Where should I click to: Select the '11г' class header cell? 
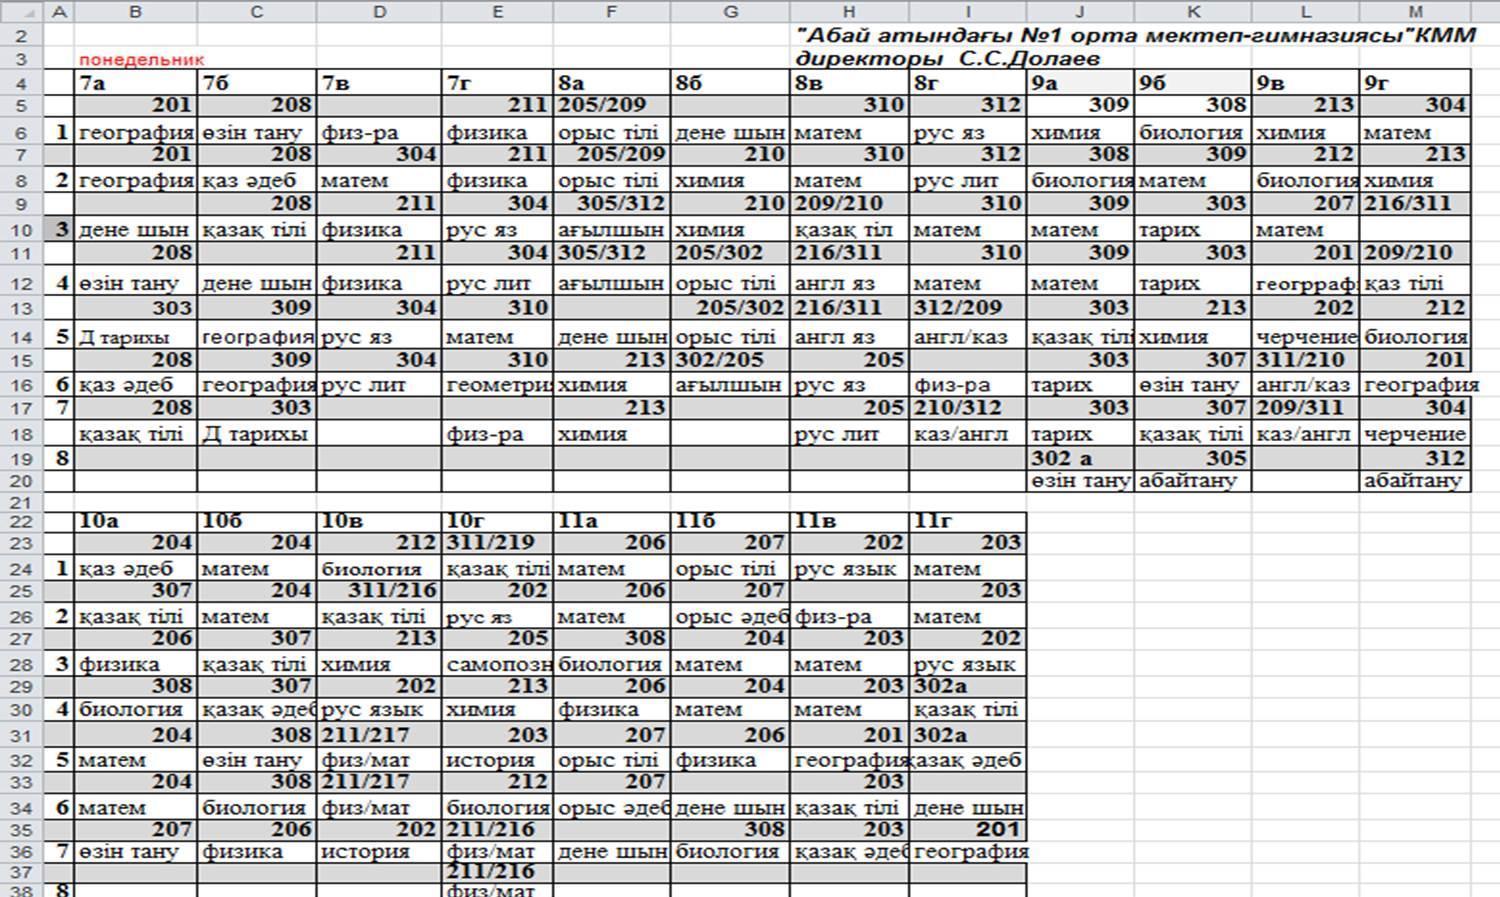point(967,521)
